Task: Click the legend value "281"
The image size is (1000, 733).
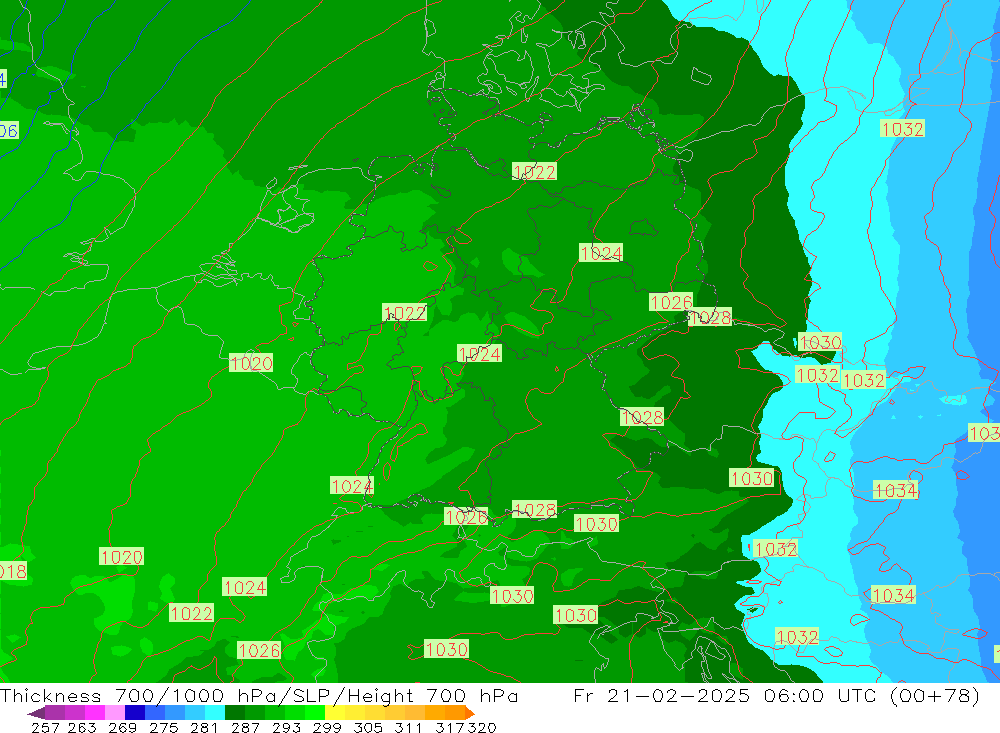Action: pyautogui.click(x=204, y=727)
